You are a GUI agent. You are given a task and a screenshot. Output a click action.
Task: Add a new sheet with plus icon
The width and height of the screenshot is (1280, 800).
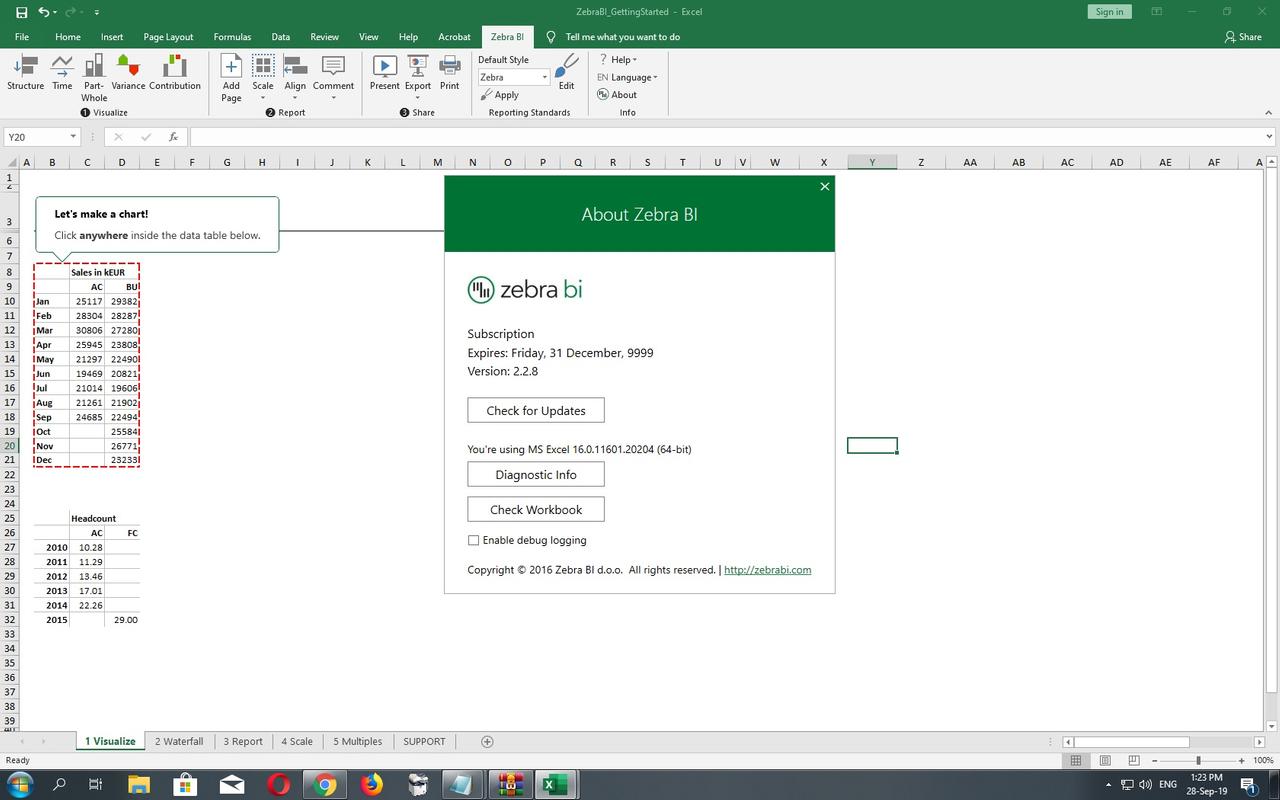pos(487,741)
